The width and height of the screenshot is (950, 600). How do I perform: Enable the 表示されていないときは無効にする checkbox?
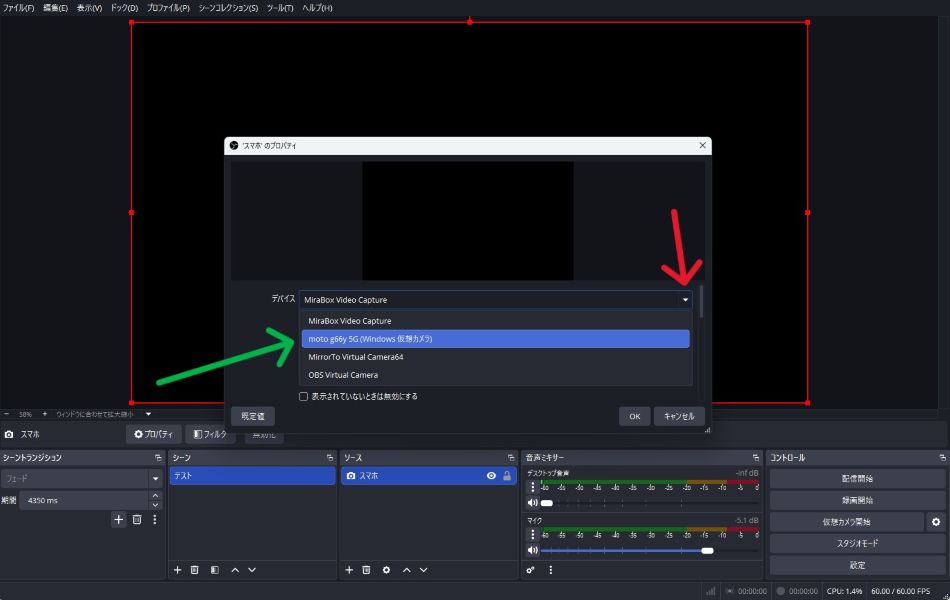coord(304,397)
